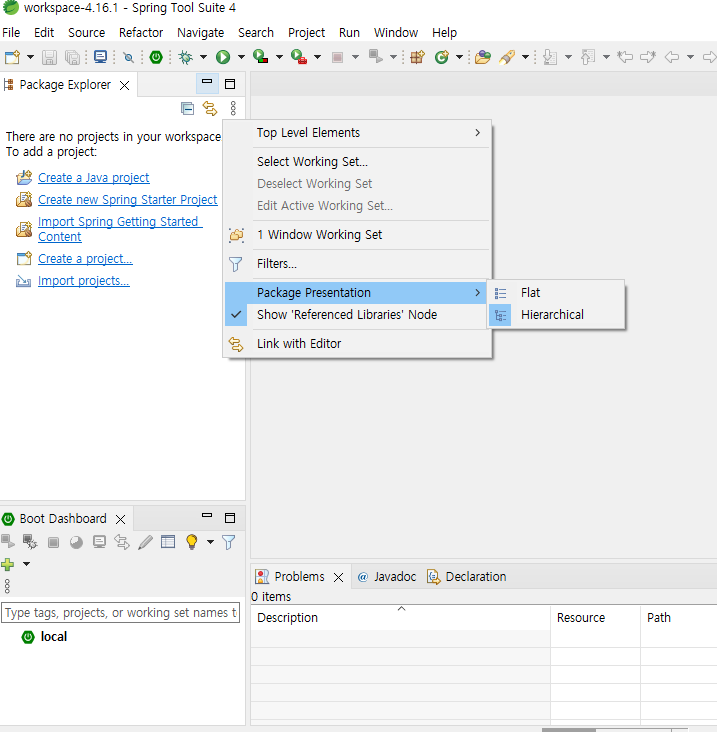Viewport: 717px width, 732px height.
Task: Click Import projects... link
Action: click(84, 281)
